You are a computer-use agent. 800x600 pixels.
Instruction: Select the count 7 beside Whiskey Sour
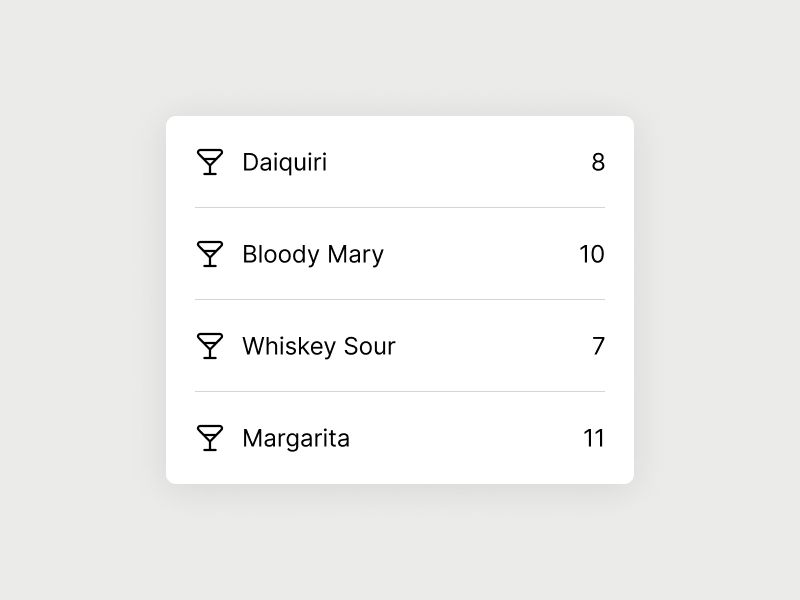point(598,346)
